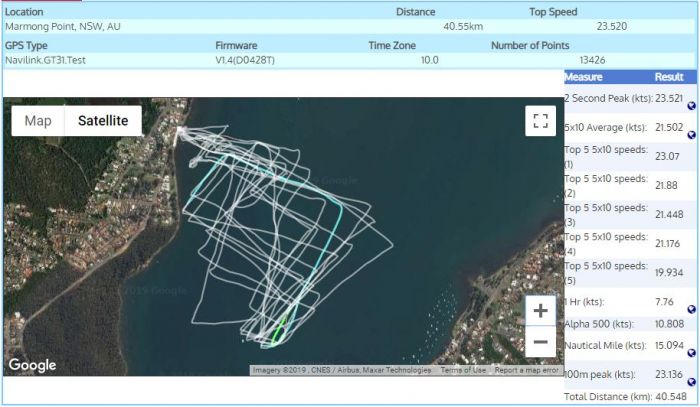Zoom in on the map

point(540,310)
